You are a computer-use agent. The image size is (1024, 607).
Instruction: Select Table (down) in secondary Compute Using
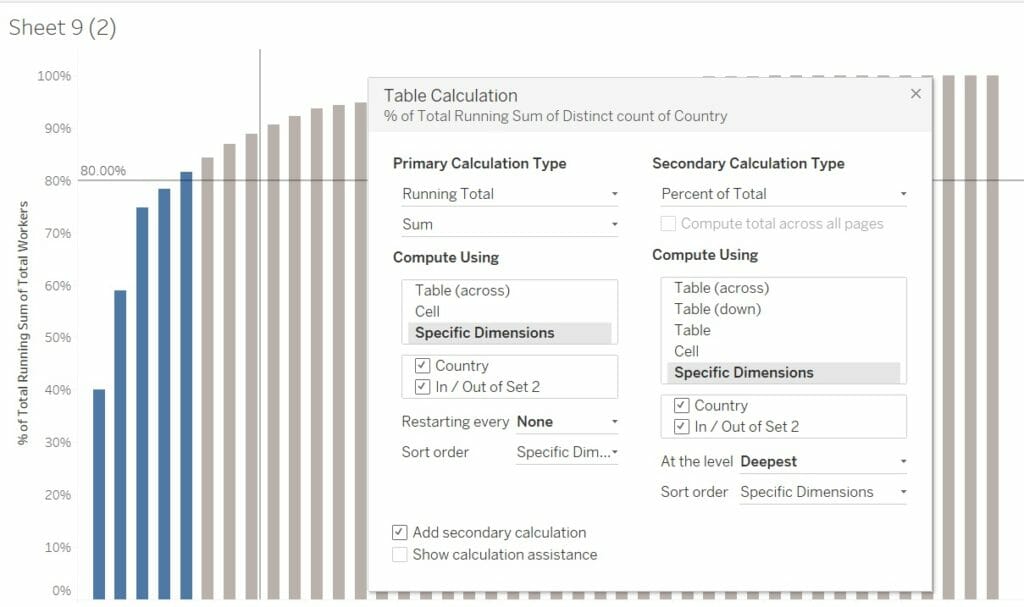(x=717, y=309)
